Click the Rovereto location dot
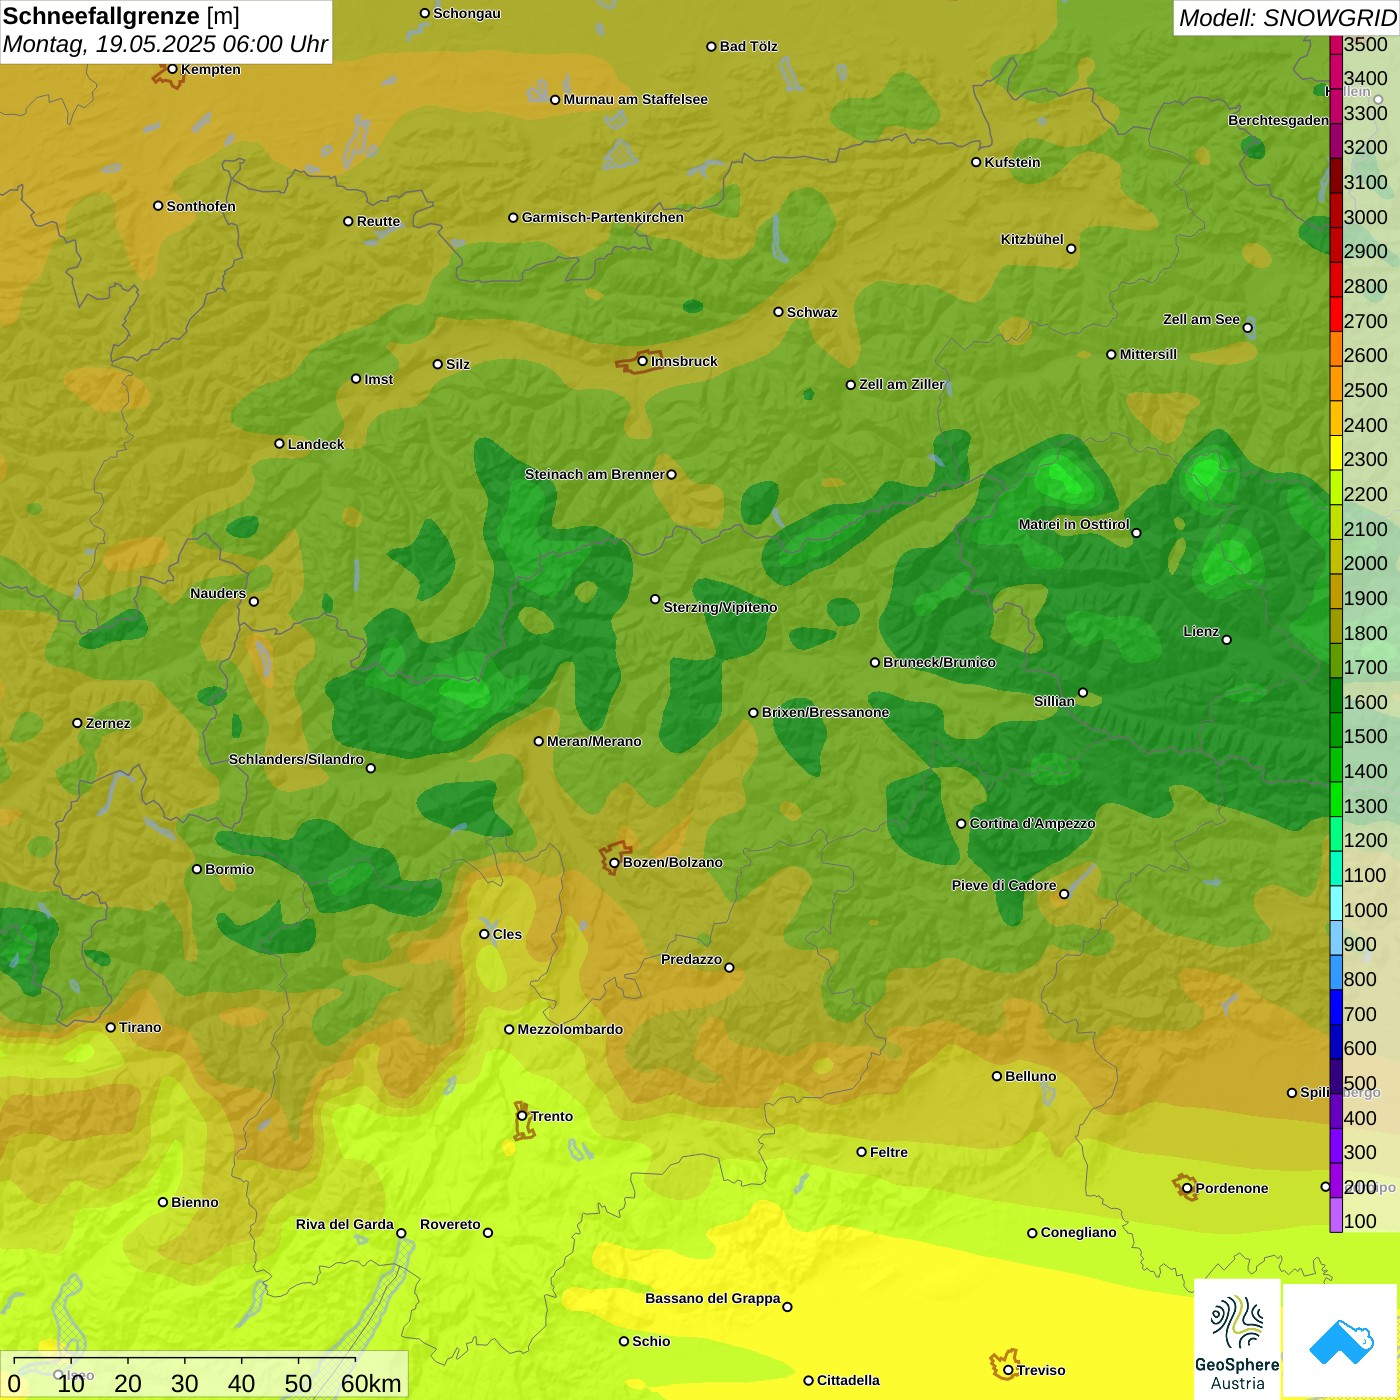This screenshot has height=1400, width=1400. click(488, 1232)
